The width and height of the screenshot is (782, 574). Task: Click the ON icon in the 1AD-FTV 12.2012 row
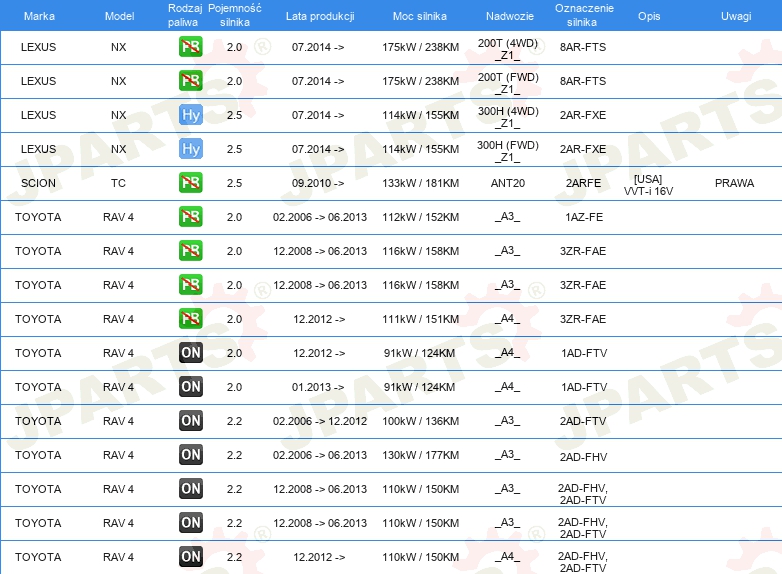[x=191, y=353]
